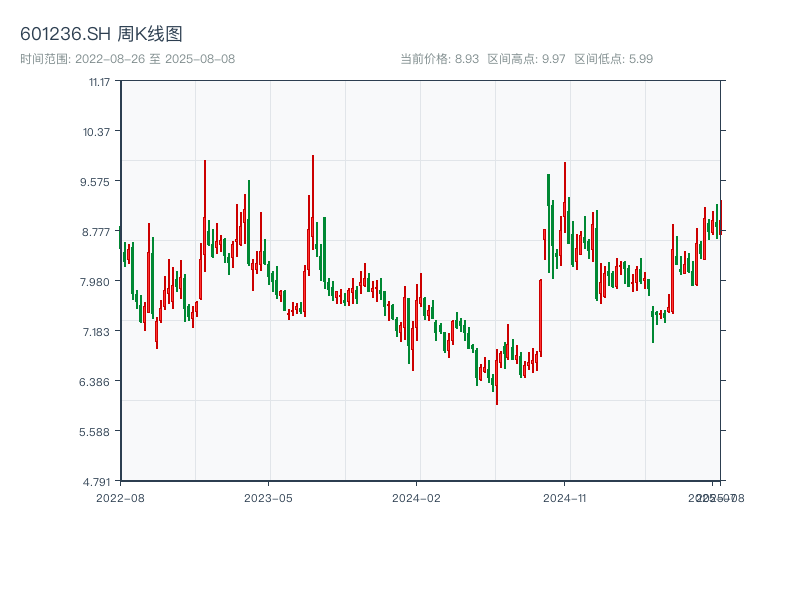The width and height of the screenshot is (800, 600).
Task: Click the 2024-02 x-axis date label
Action: [x=416, y=497]
